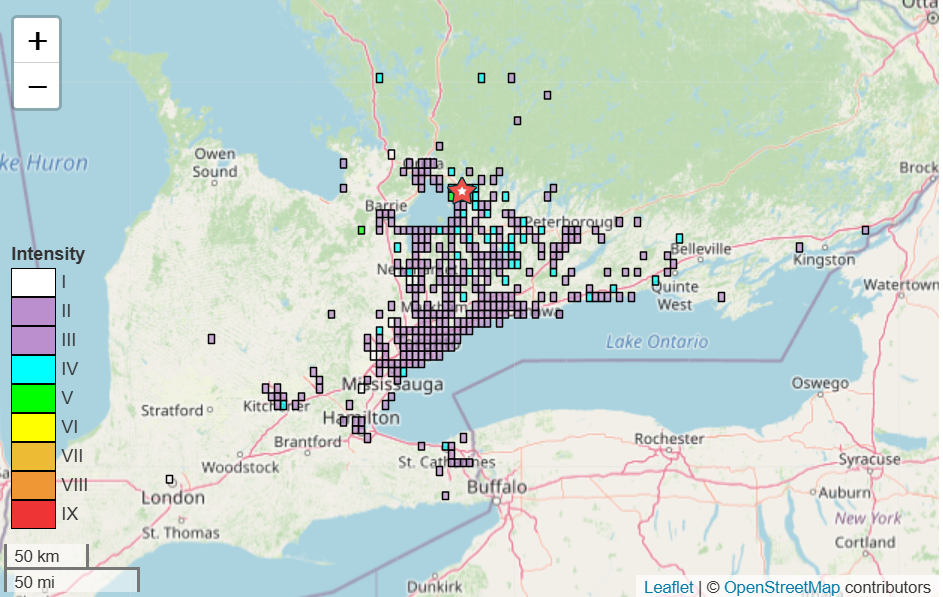
Task: Select the orange intensity VIII legend swatch
Action: coord(33,485)
